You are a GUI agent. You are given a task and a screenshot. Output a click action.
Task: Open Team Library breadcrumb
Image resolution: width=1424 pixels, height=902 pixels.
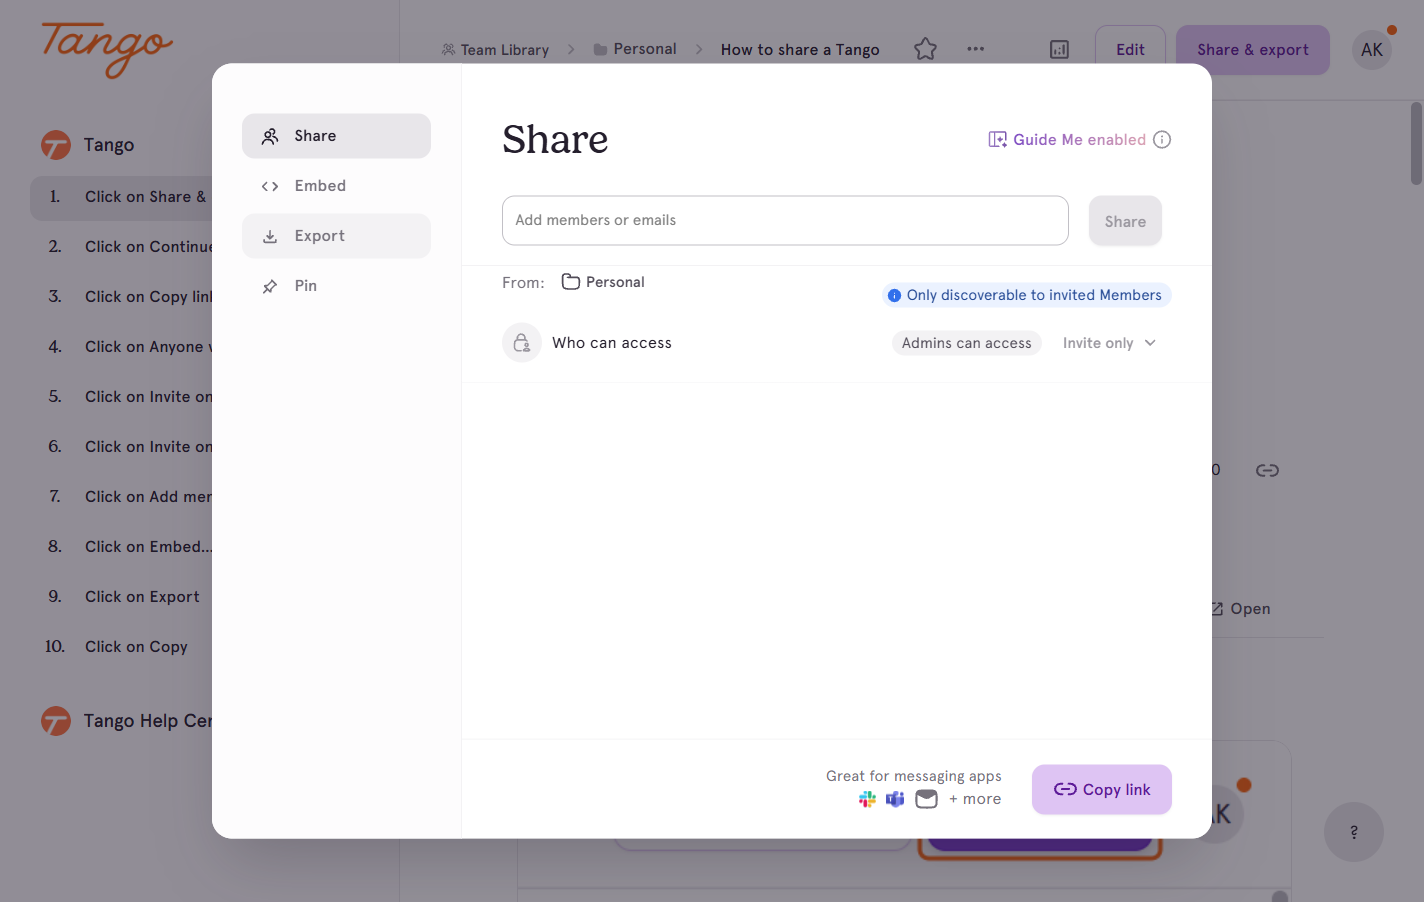[495, 50]
